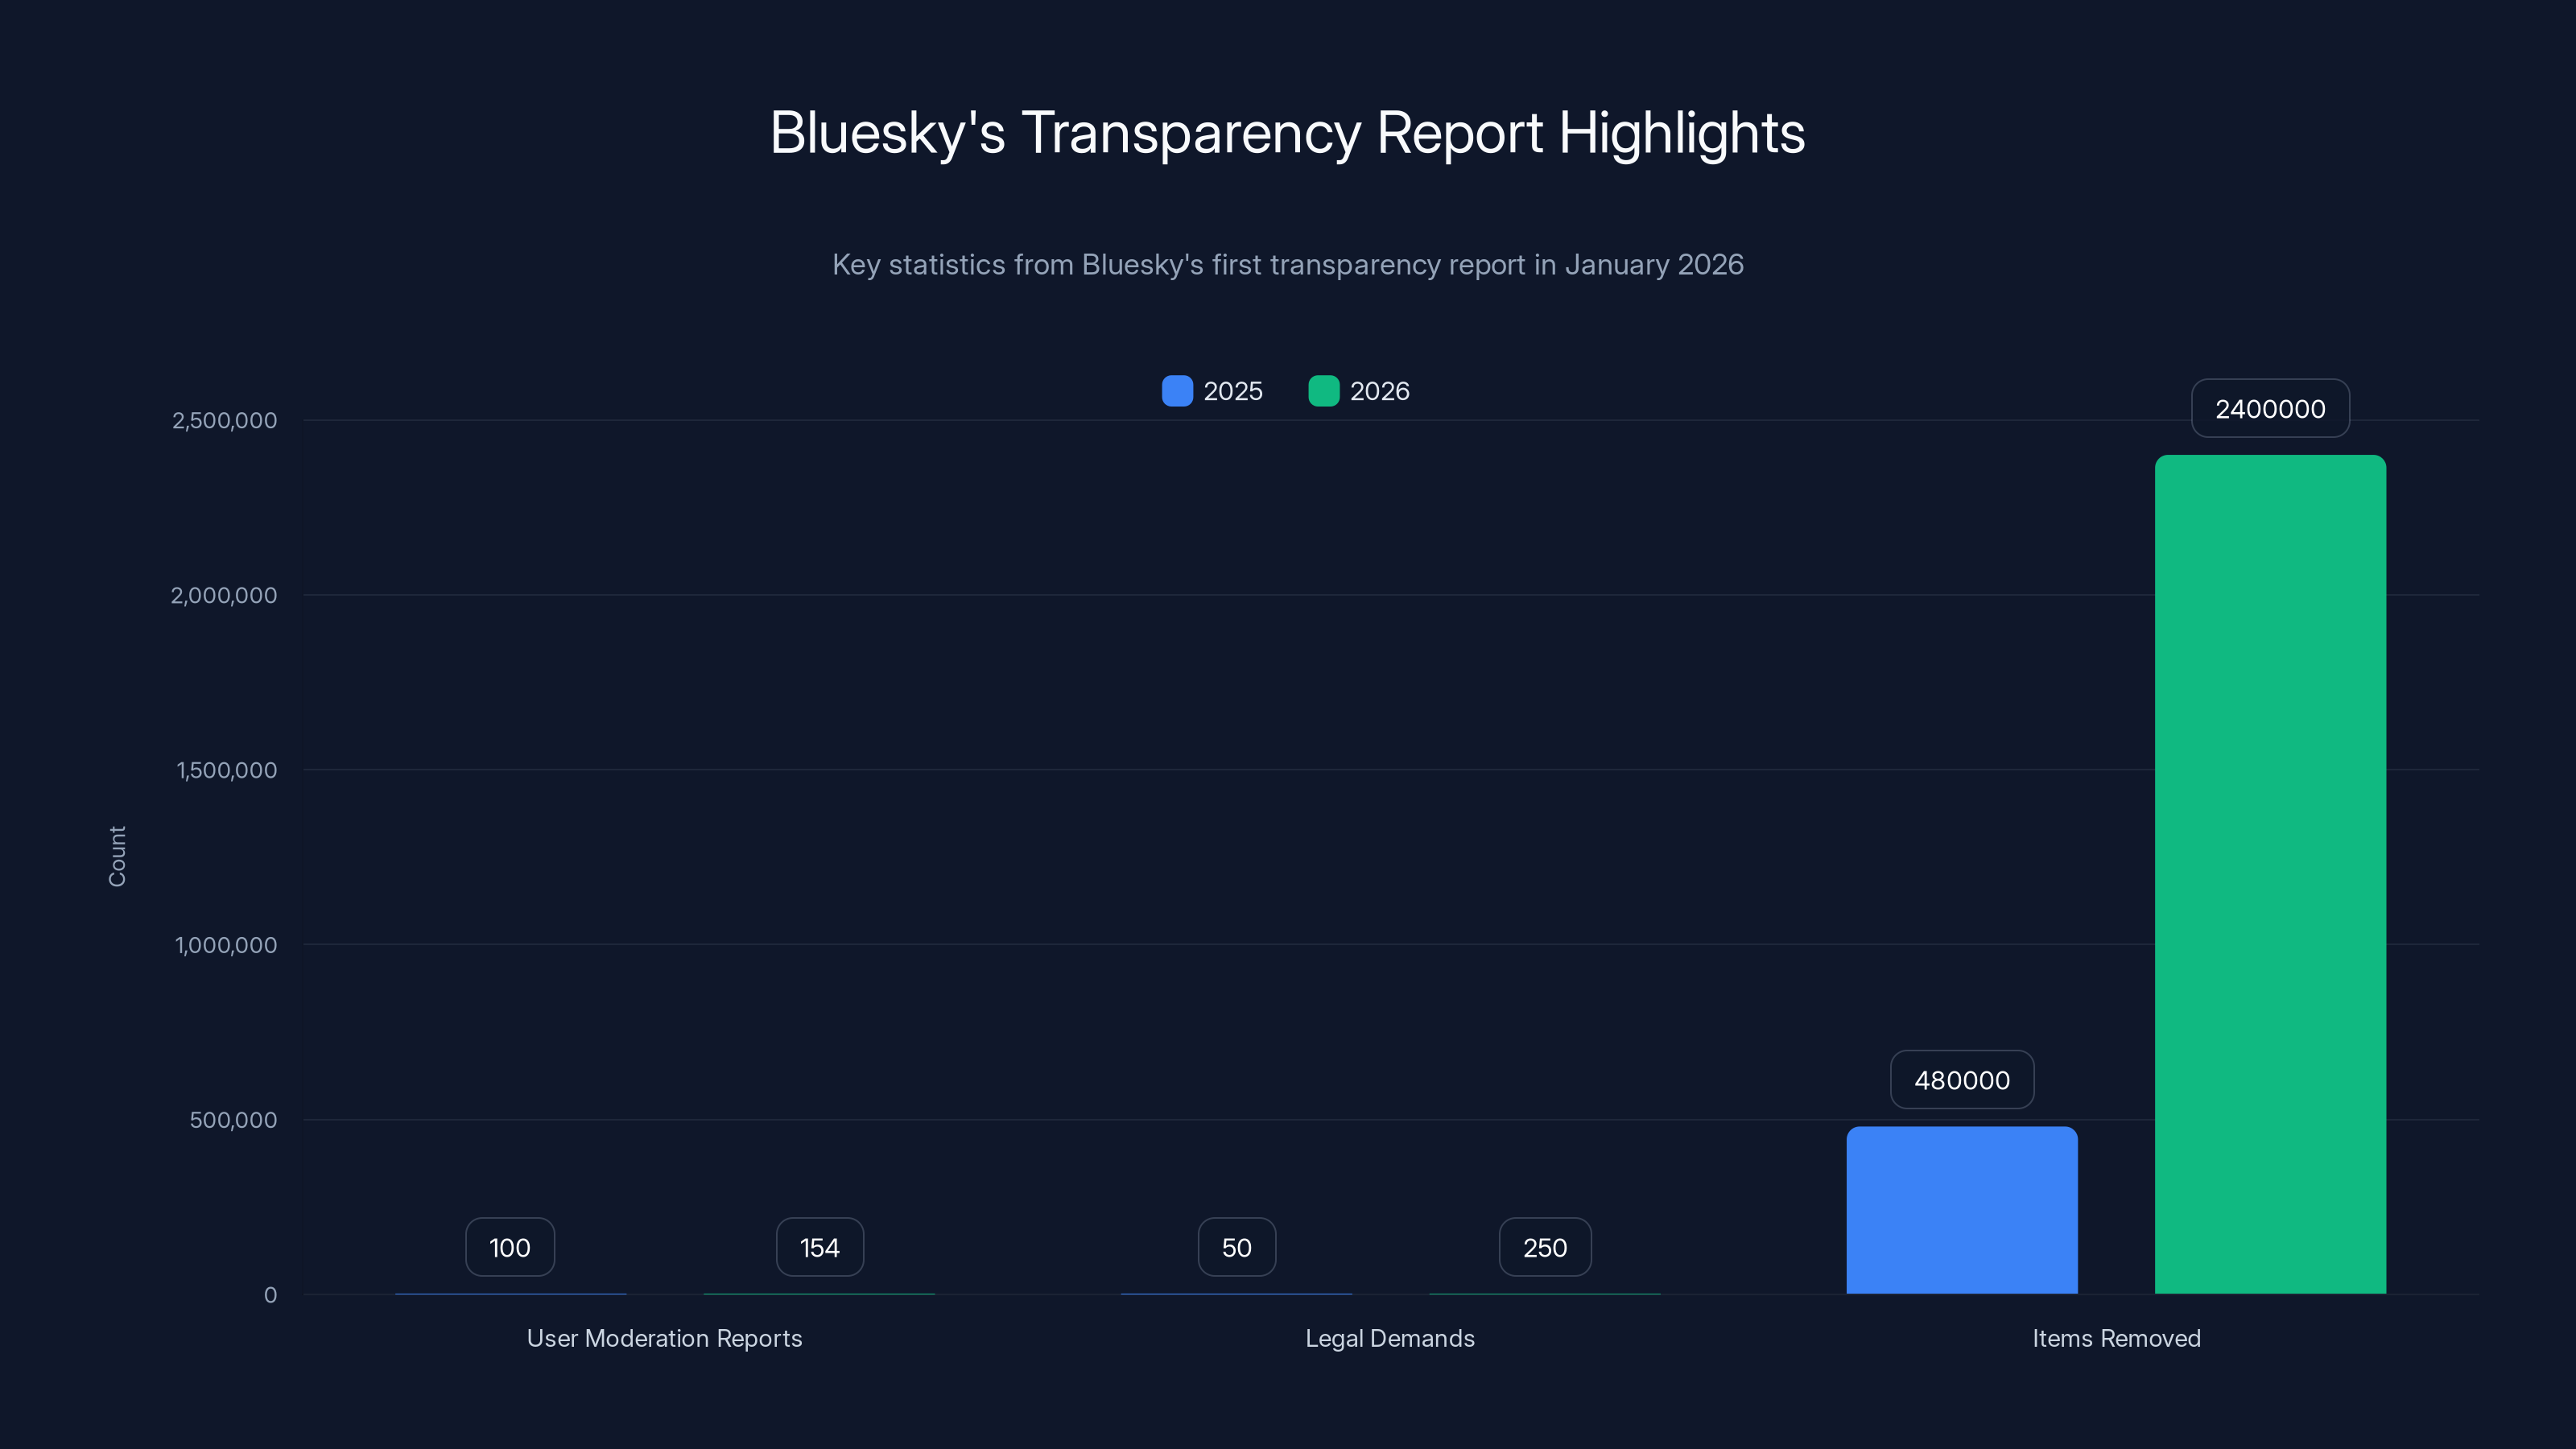Click the 480000 data label
Viewport: 2576px width, 1449px height.
coord(1962,1080)
